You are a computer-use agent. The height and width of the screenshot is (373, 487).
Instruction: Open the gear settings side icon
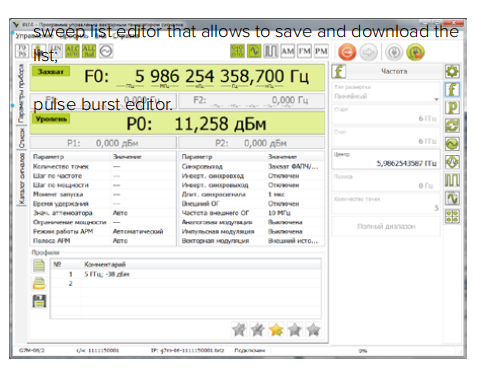452,71
